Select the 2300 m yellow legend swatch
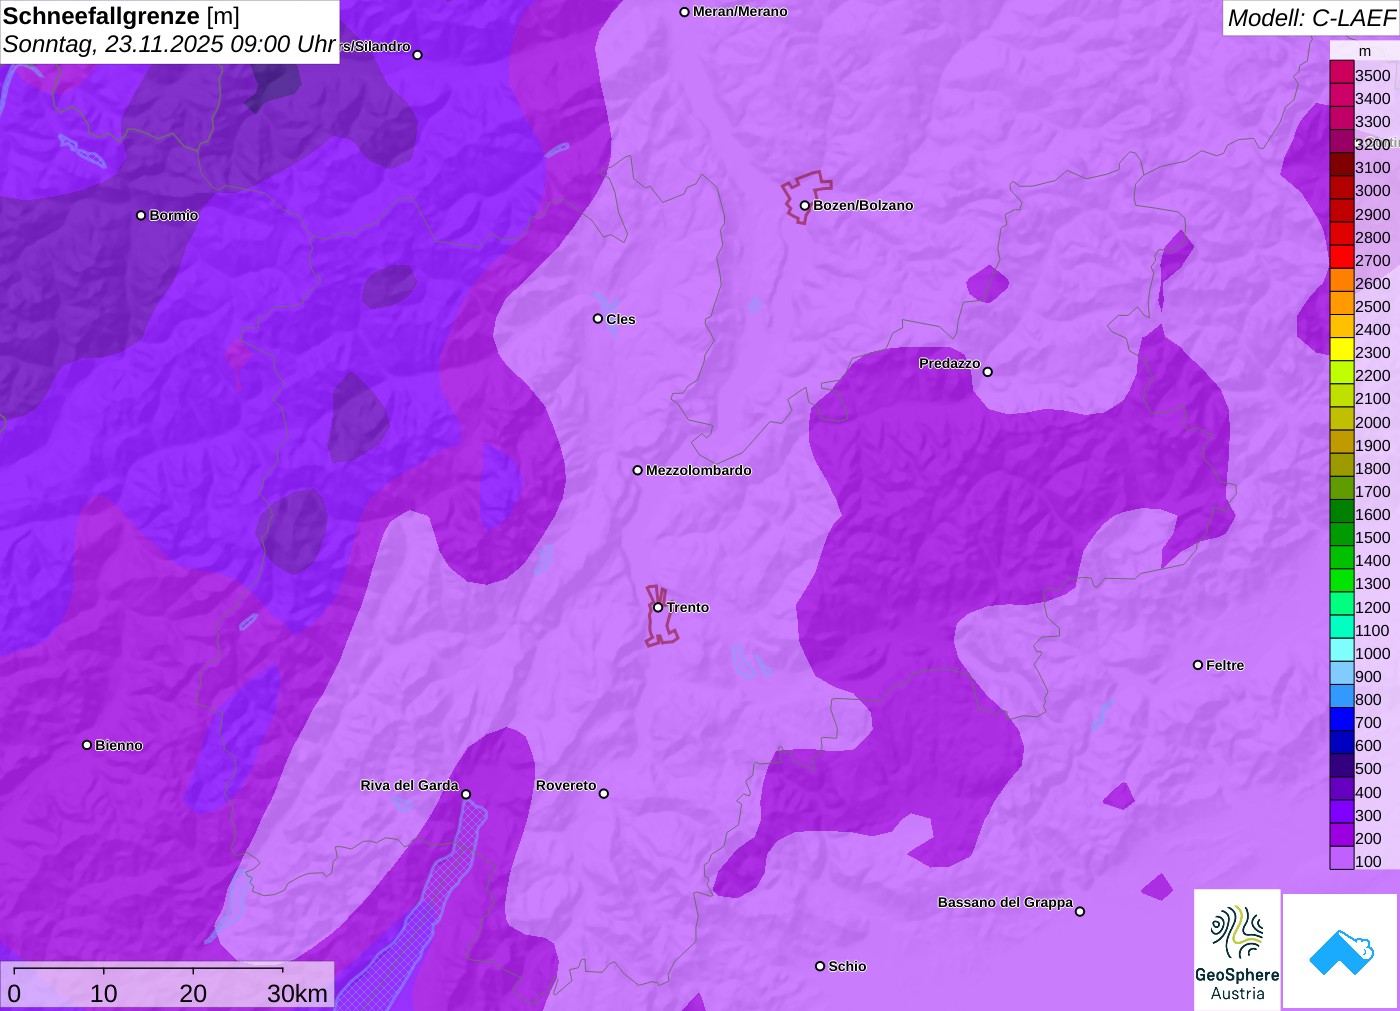 pos(1341,349)
